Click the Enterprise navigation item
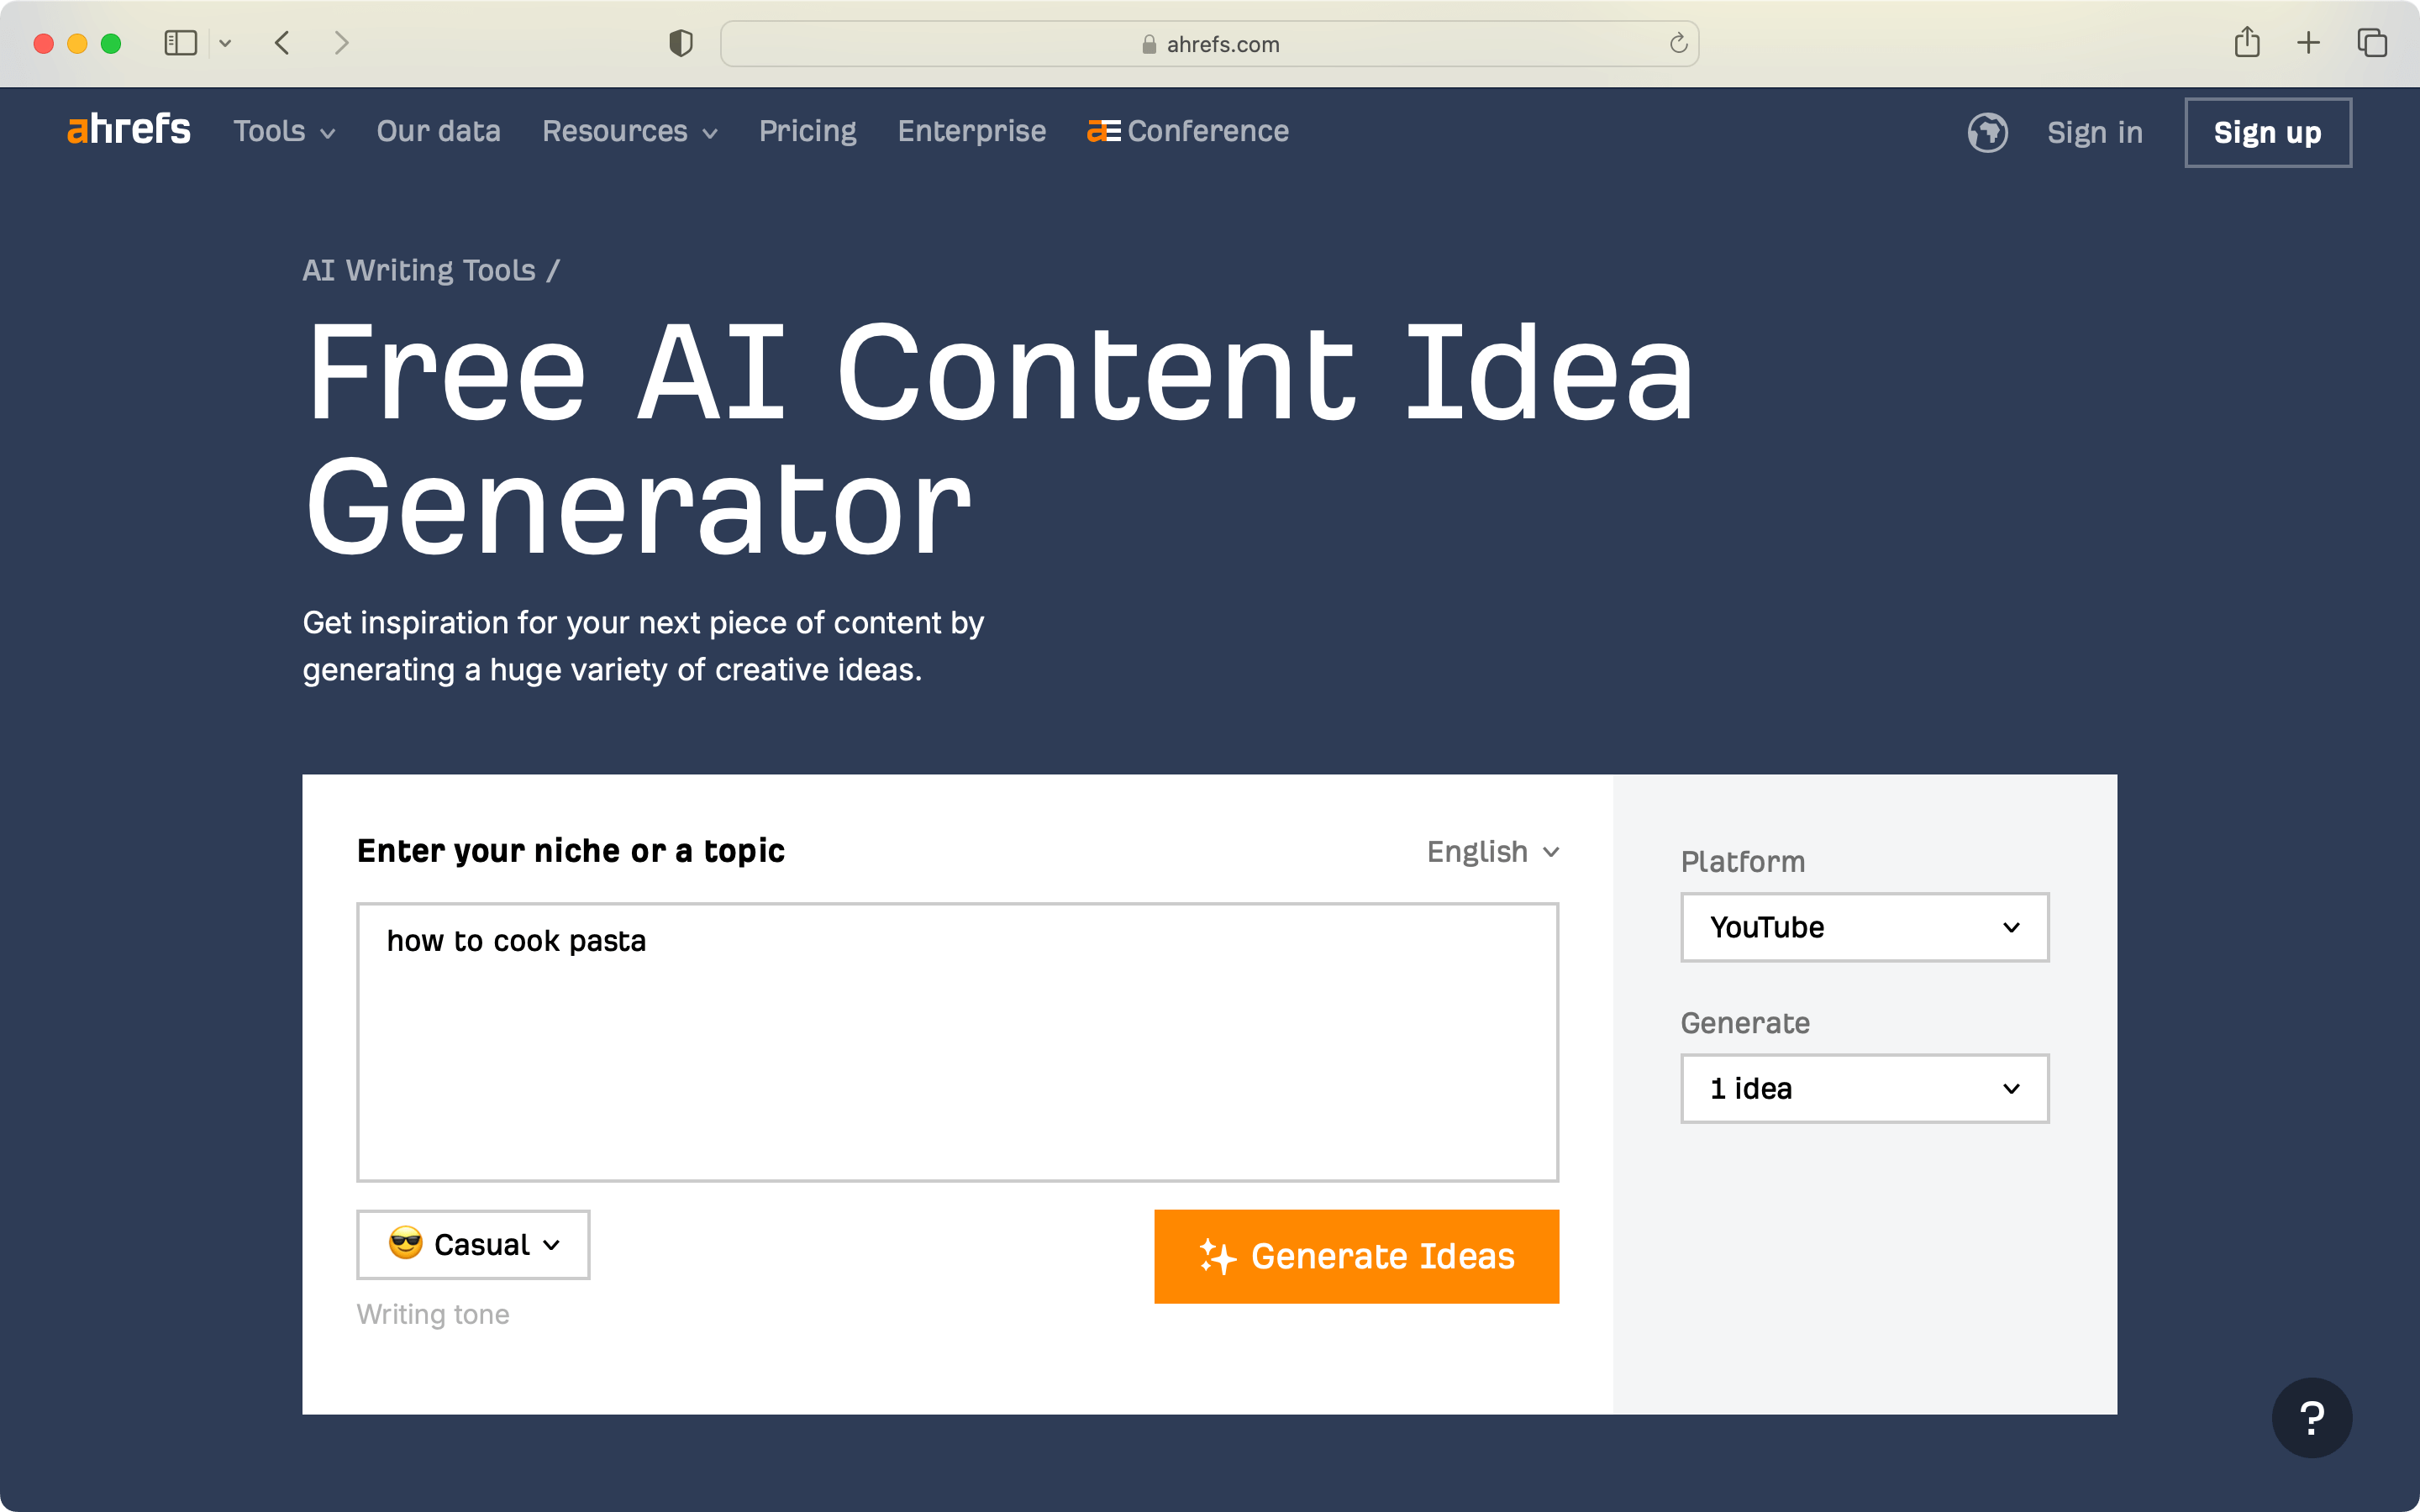The height and width of the screenshot is (1512, 2420). coord(971,131)
